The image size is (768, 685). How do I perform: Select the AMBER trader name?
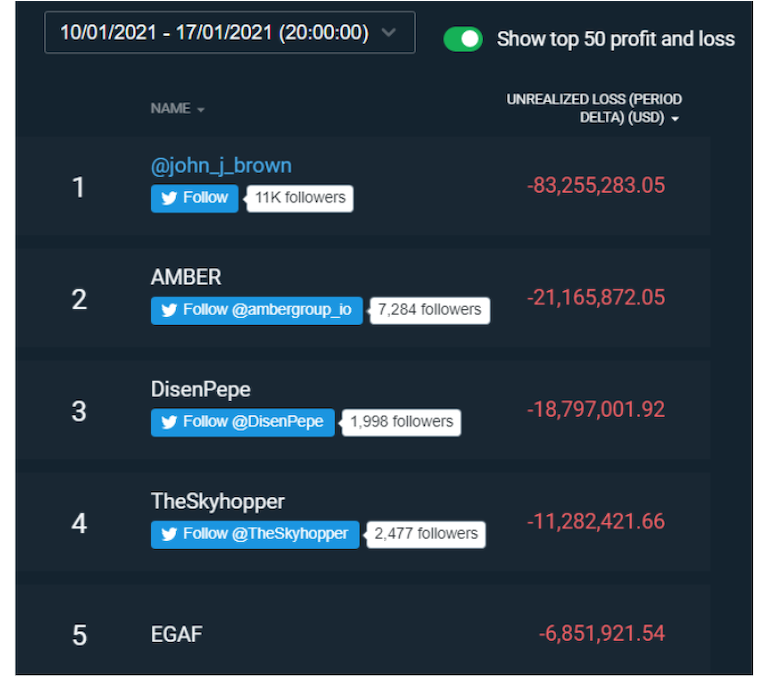(x=186, y=277)
